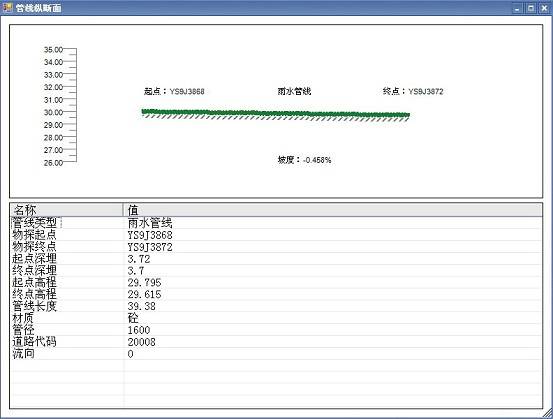Minimize the 管线纵断面 window
Image resolution: width=553 pixels, height=419 pixels.
(517, 8)
